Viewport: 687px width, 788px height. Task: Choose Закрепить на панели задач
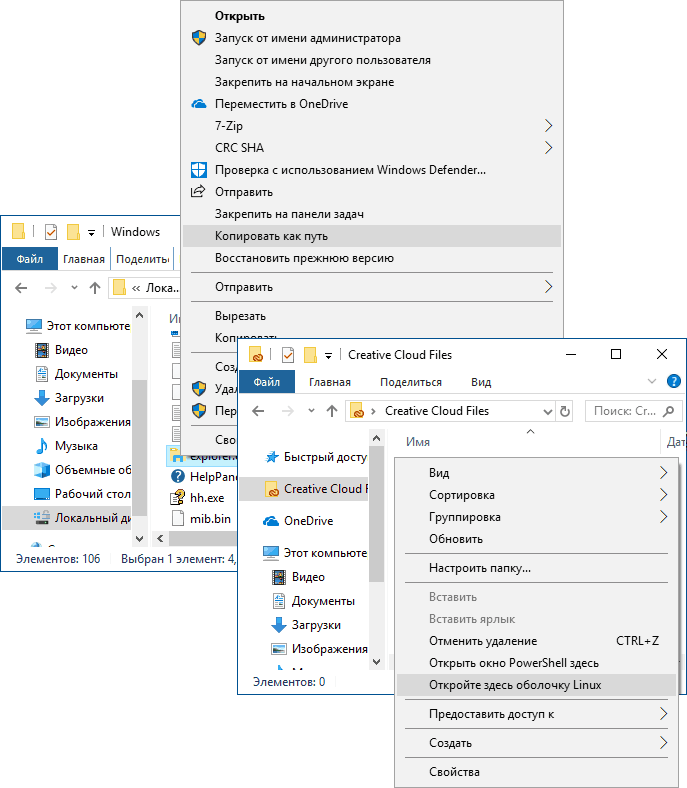pyautogui.click(x=372, y=214)
